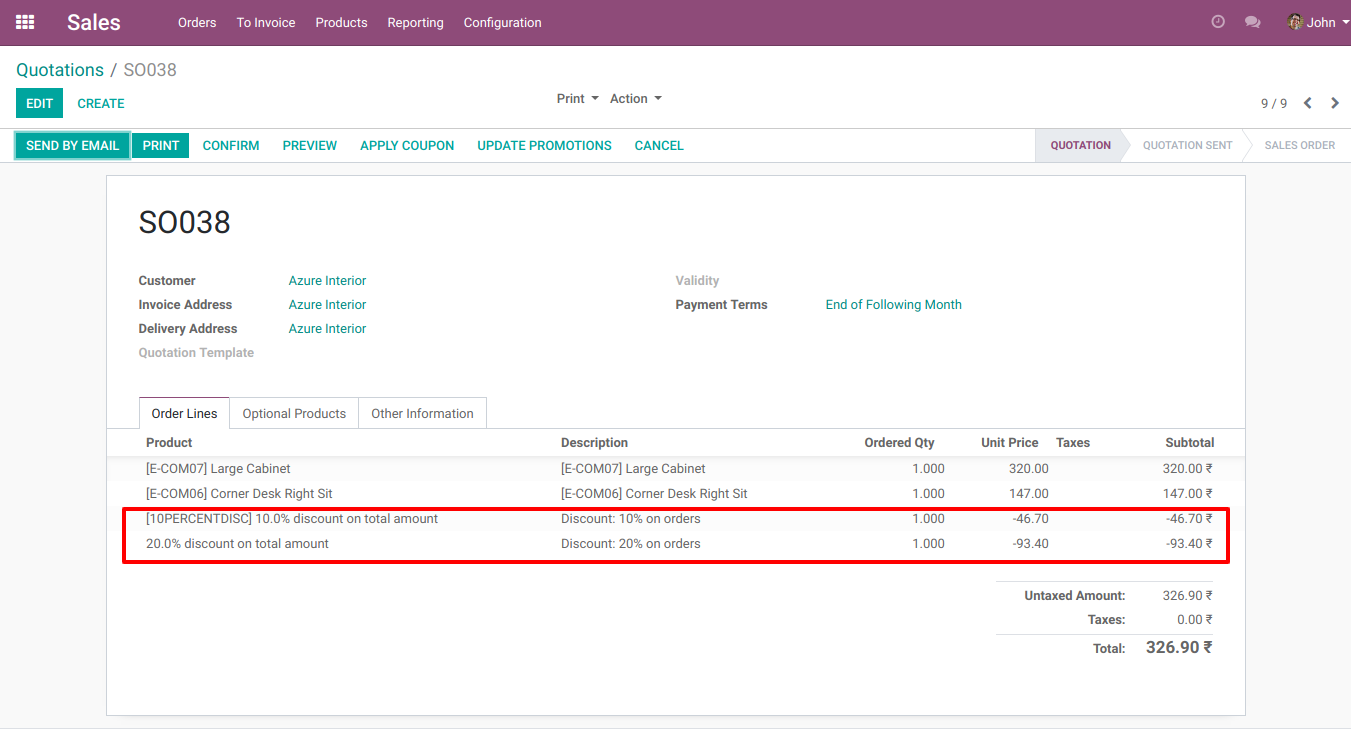Screen dimensions: 1351x753
Task: Open the Reporting menu
Action: pos(415,22)
